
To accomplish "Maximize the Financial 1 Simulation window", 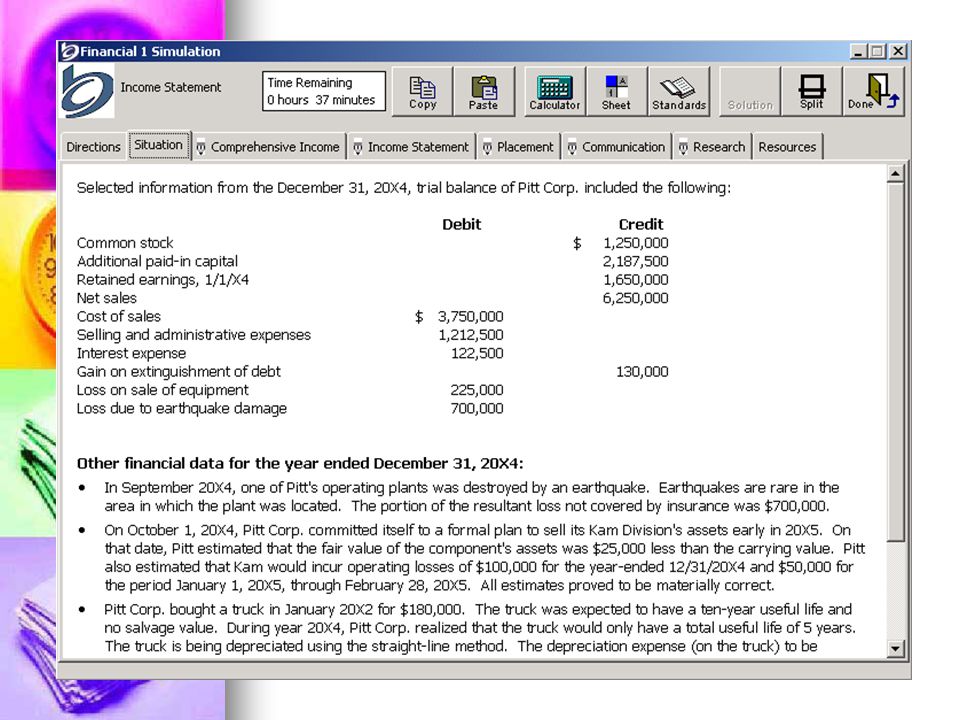I will (877, 51).
